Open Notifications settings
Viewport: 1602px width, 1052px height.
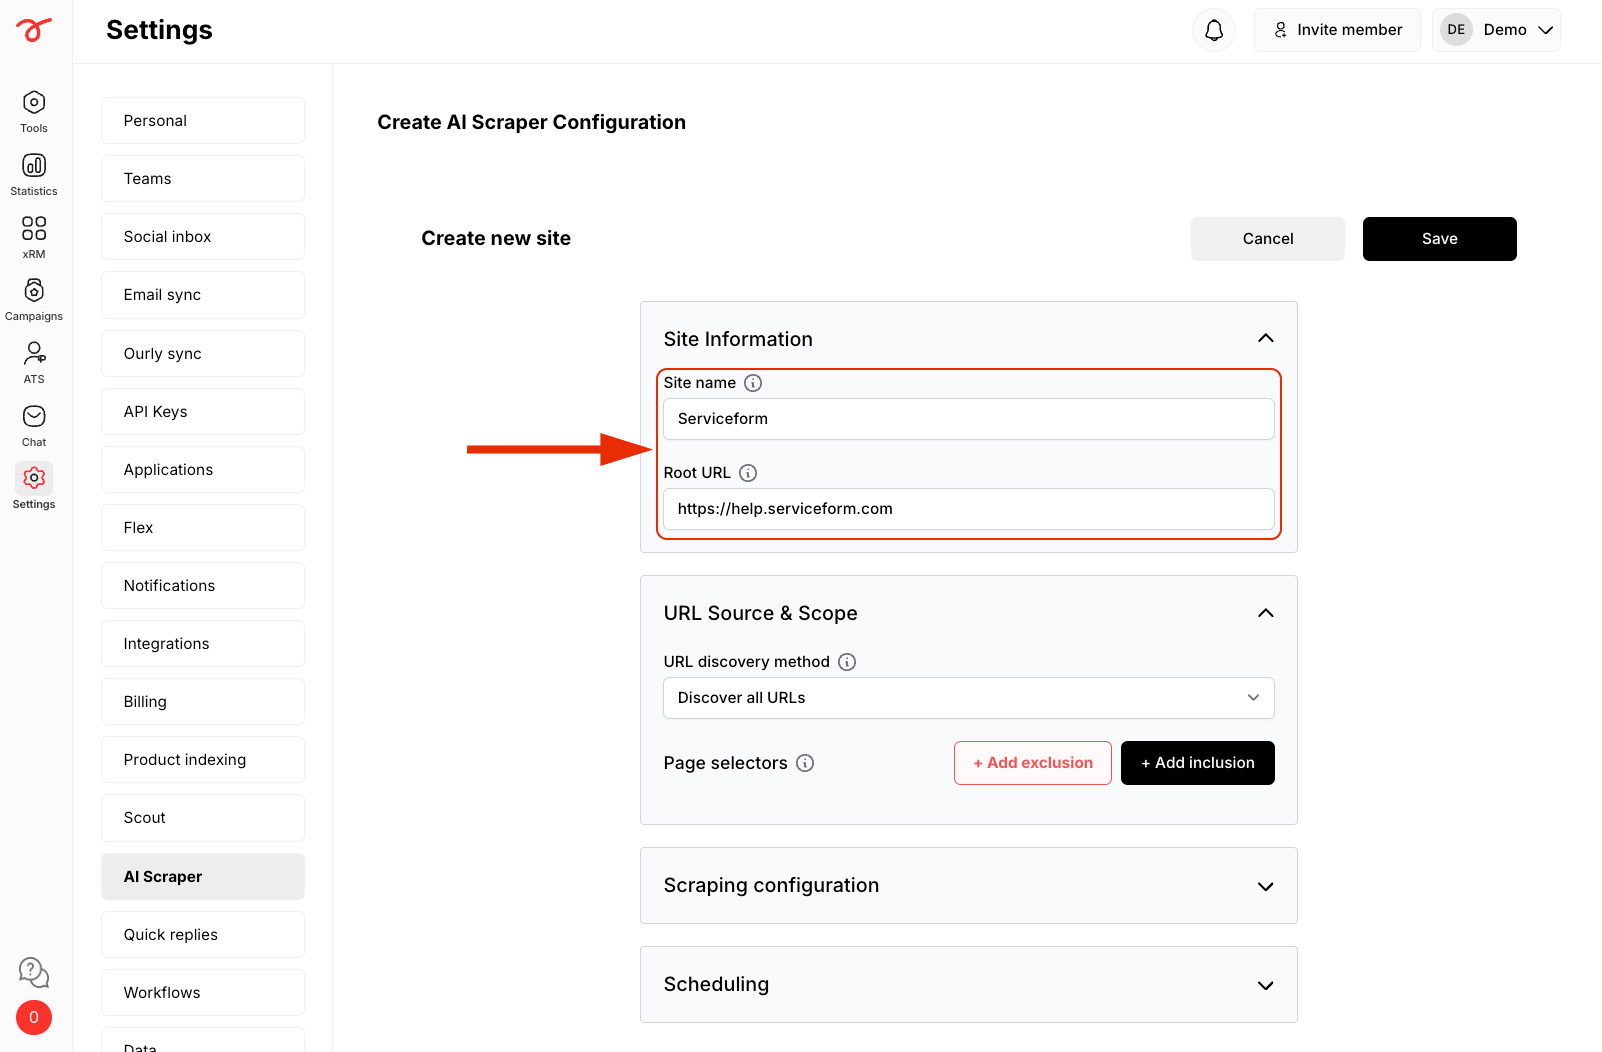203,586
